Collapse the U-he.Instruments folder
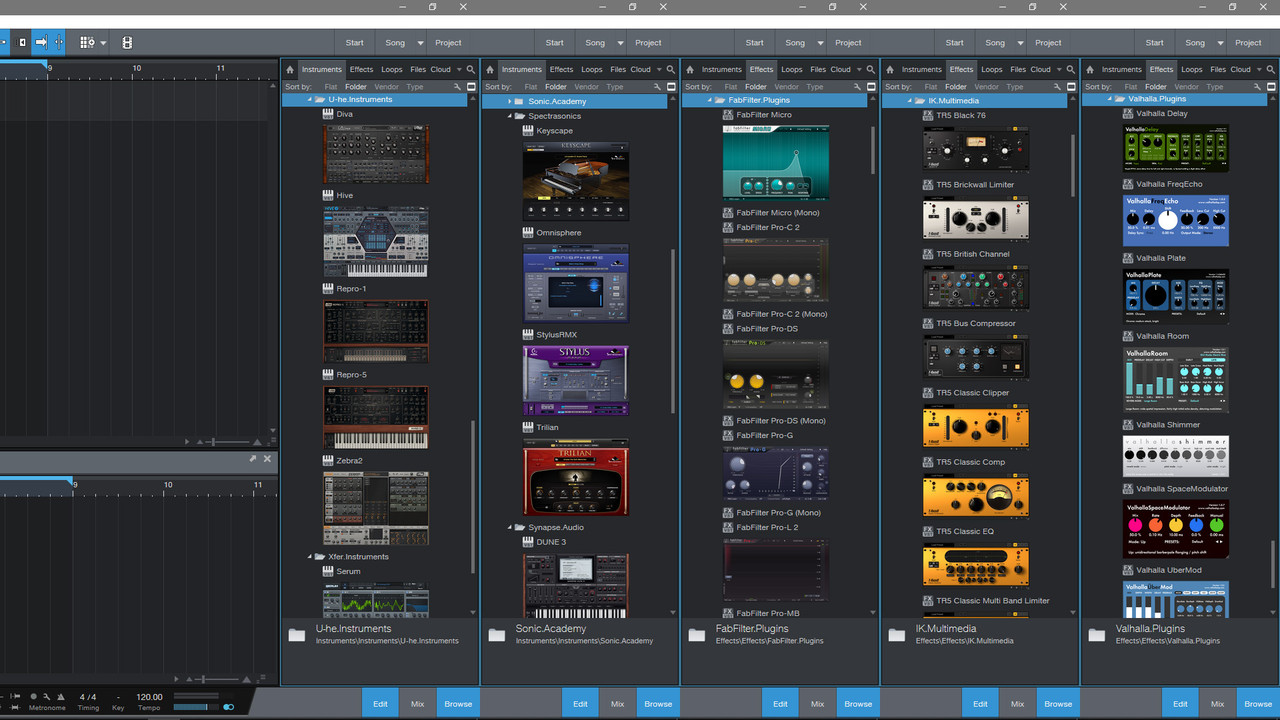 [x=310, y=100]
